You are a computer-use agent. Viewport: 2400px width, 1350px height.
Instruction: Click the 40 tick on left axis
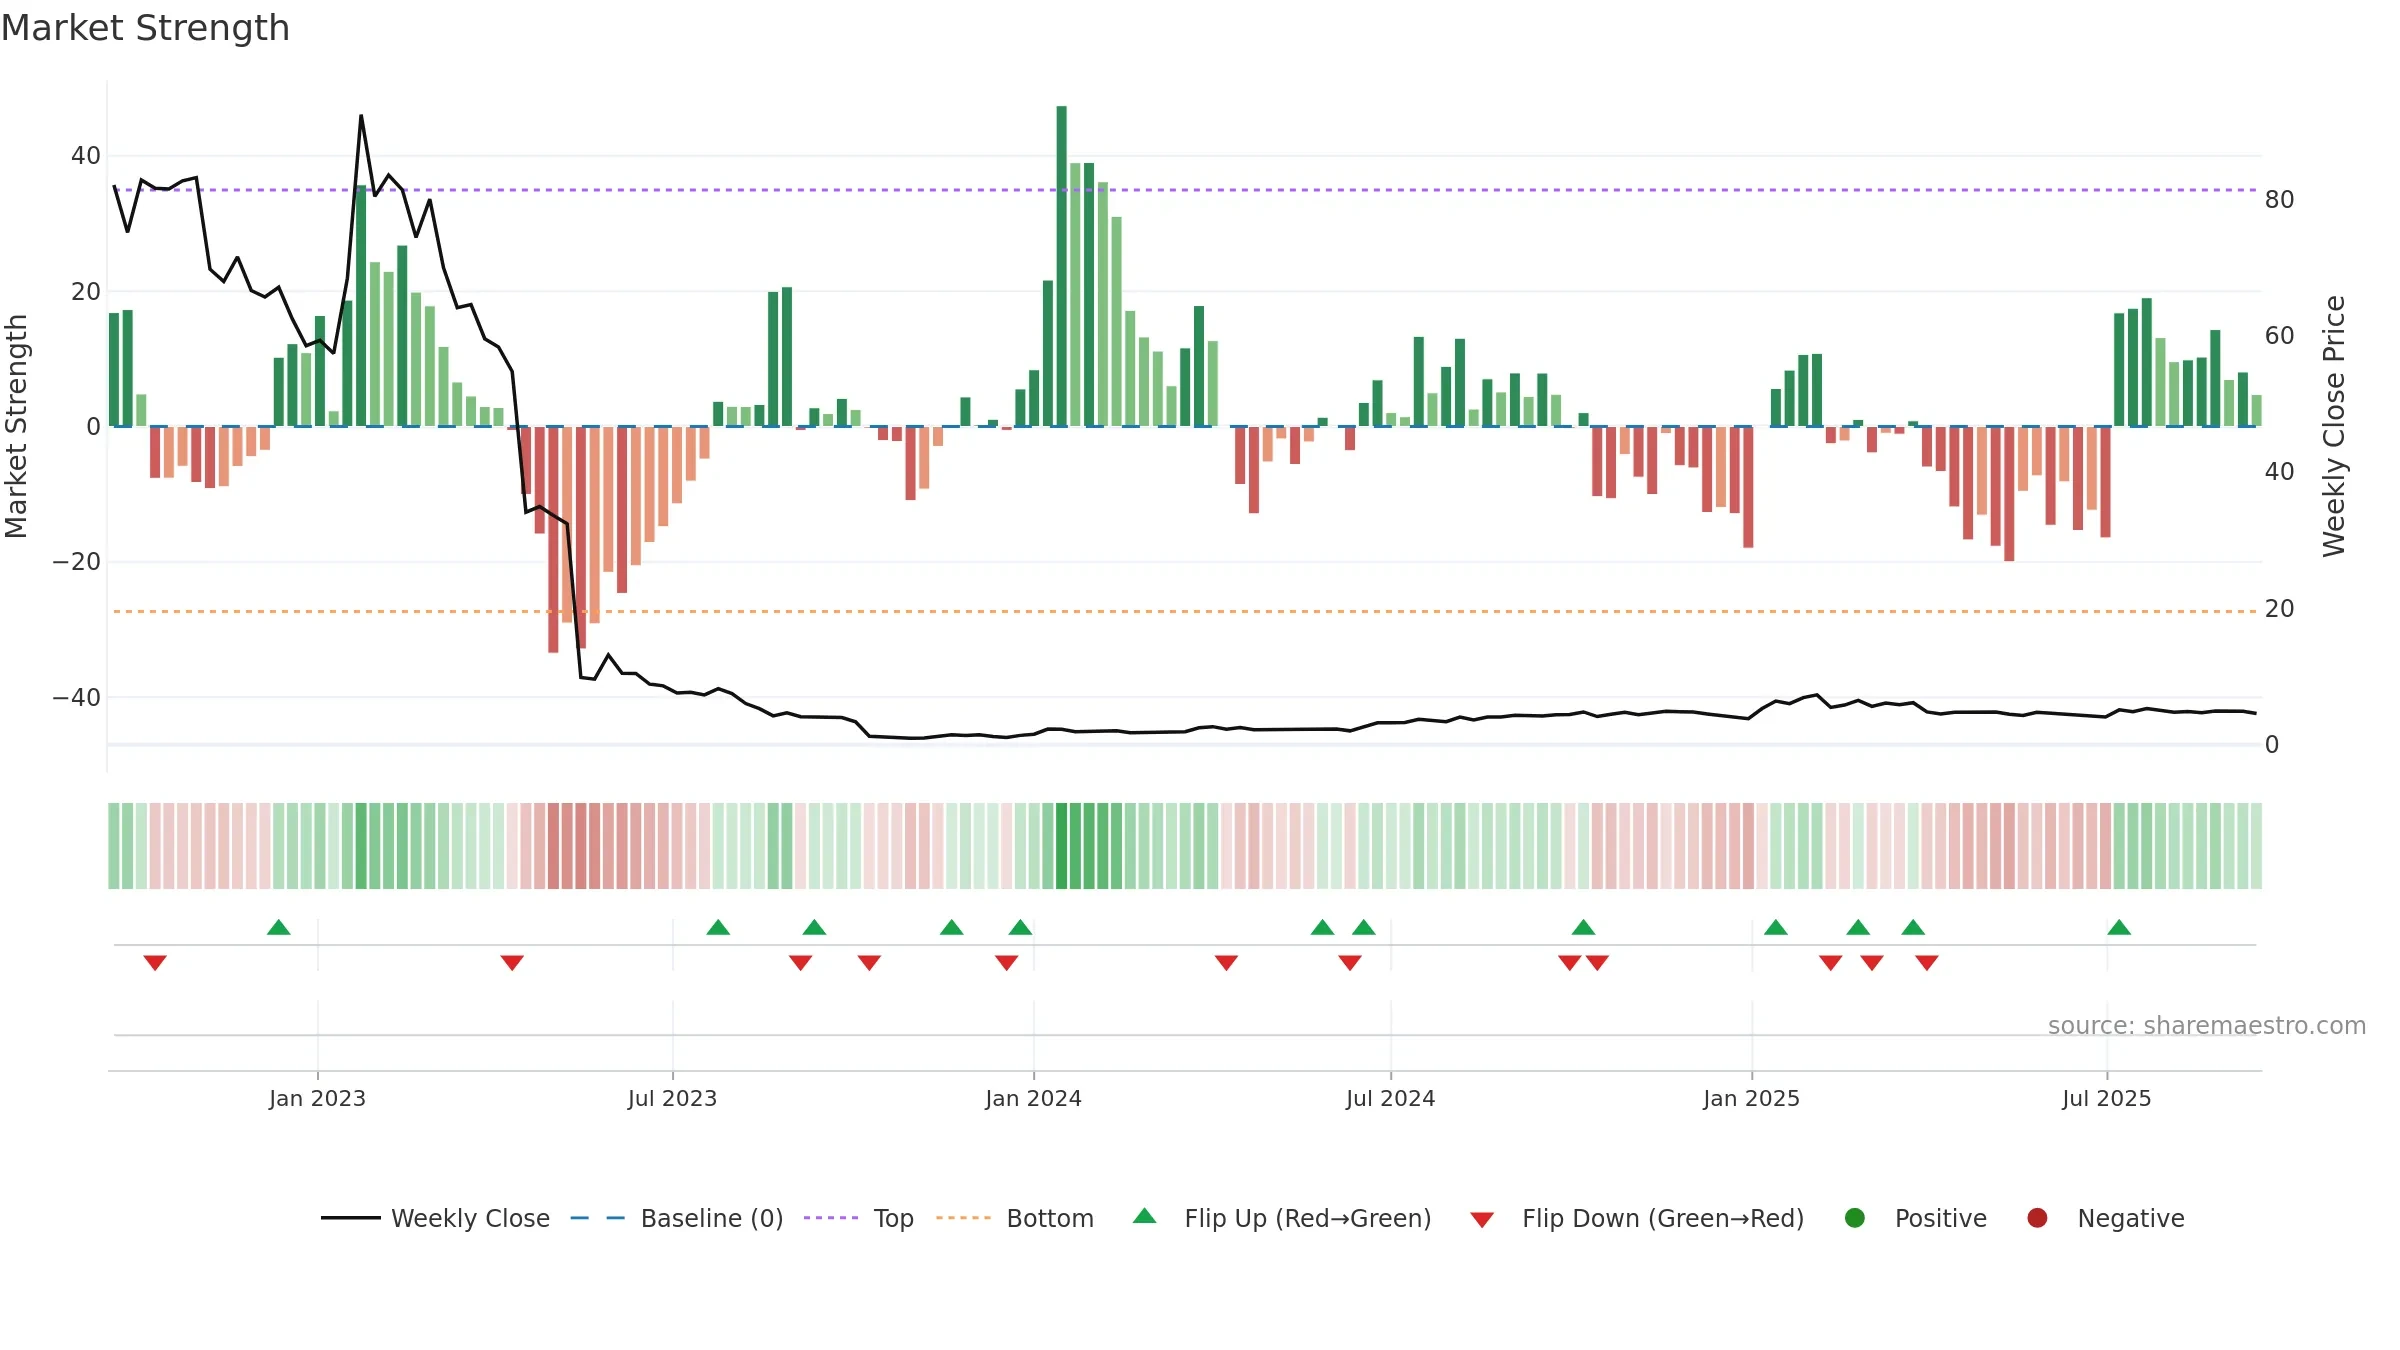pos(86,156)
